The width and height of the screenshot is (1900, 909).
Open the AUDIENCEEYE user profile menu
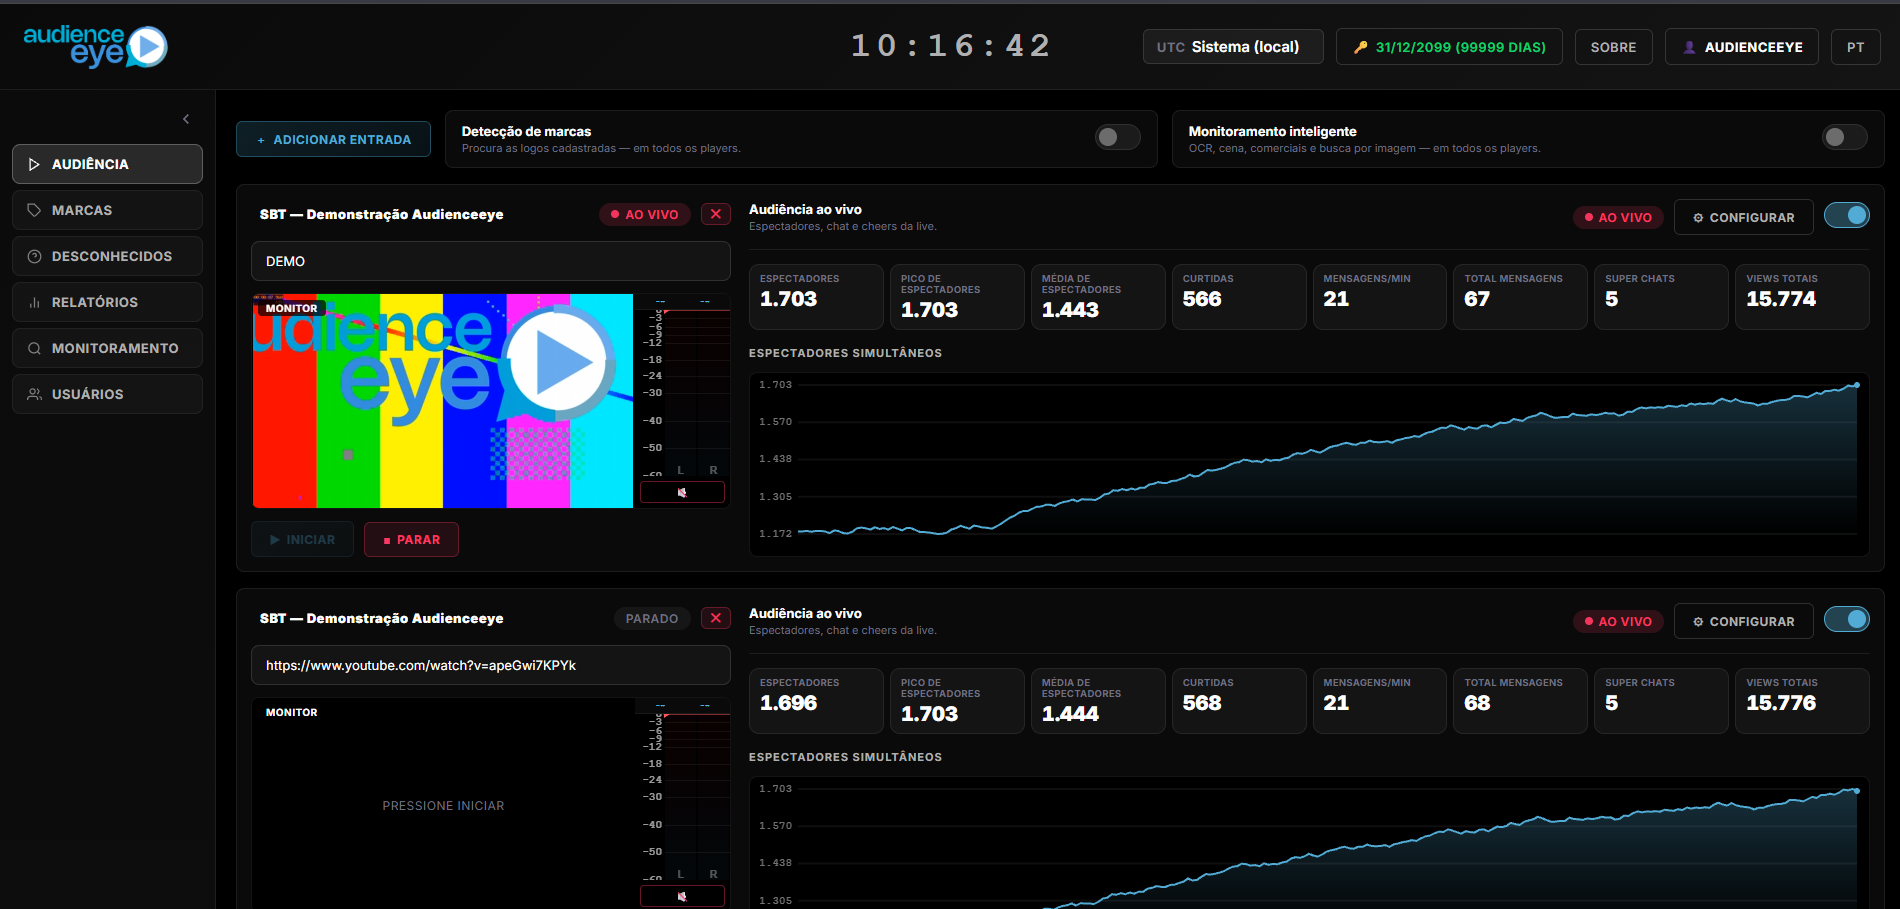pyautogui.click(x=1742, y=47)
